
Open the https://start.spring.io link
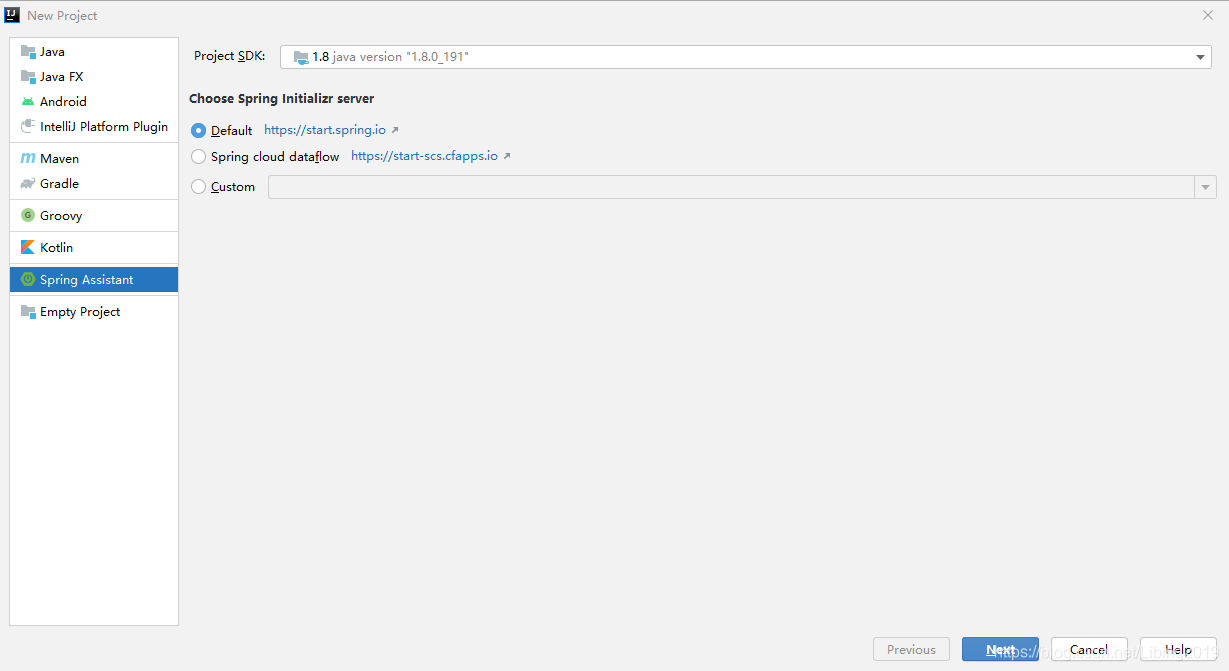tap(325, 130)
